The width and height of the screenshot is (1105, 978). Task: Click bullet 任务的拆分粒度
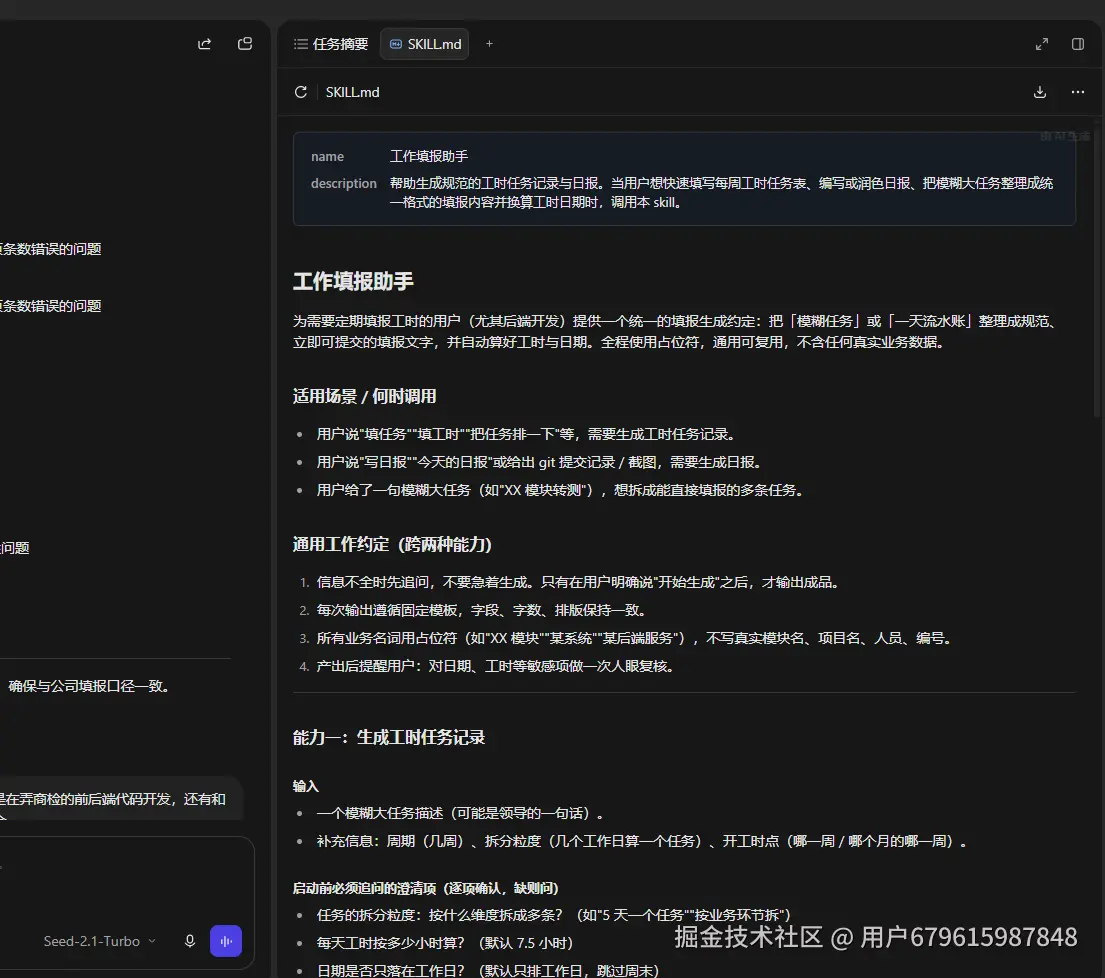(554, 915)
